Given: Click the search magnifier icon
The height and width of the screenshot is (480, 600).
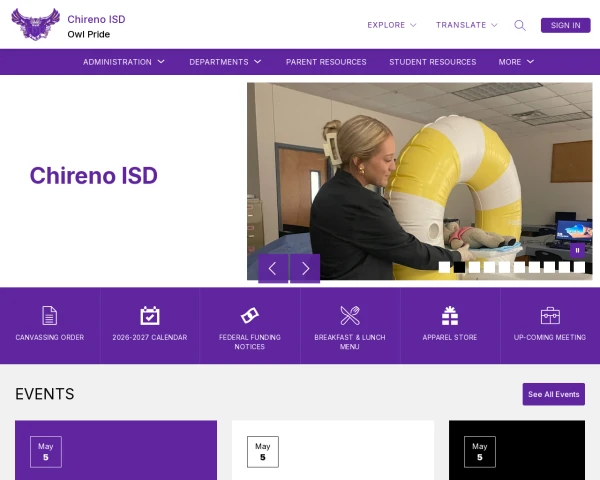Looking at the screenshot, I should [x=520, y=25].
